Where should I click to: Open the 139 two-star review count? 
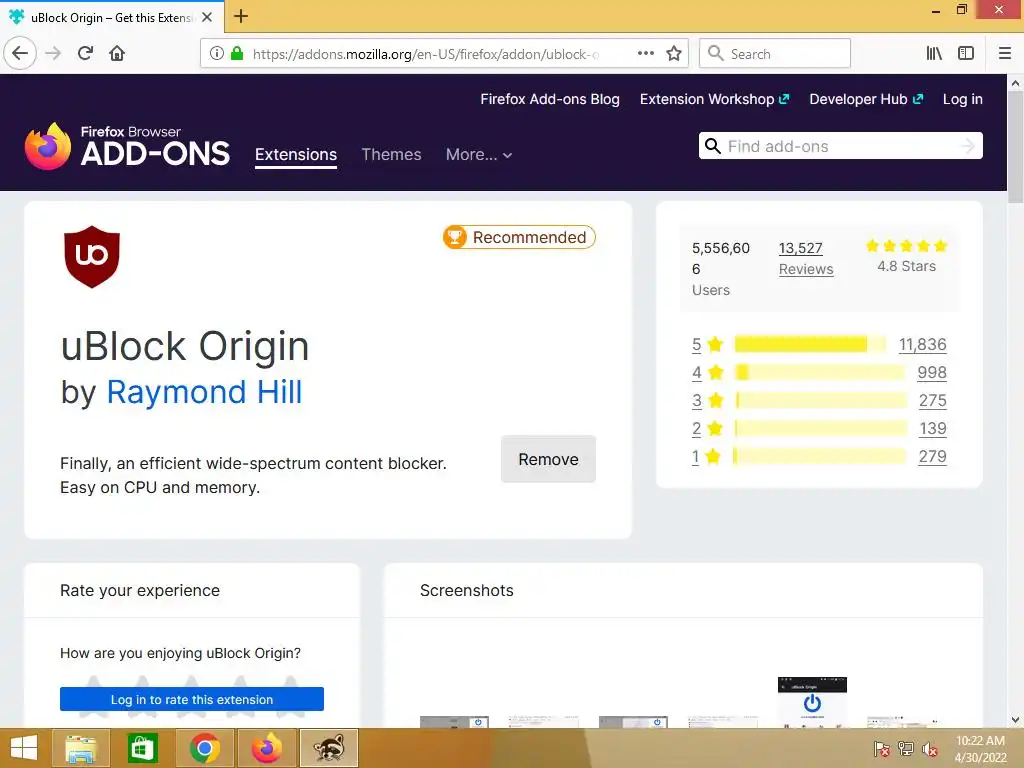(933, 428)
